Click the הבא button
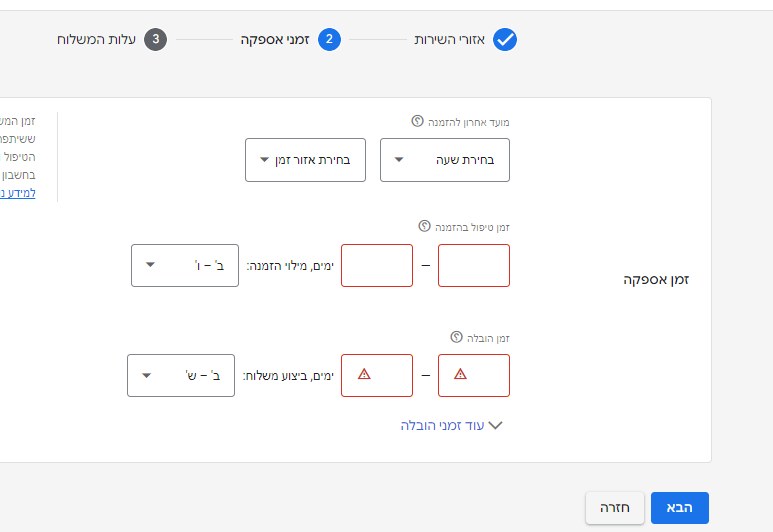Screen dimensions: 773x532 (680, 508)
